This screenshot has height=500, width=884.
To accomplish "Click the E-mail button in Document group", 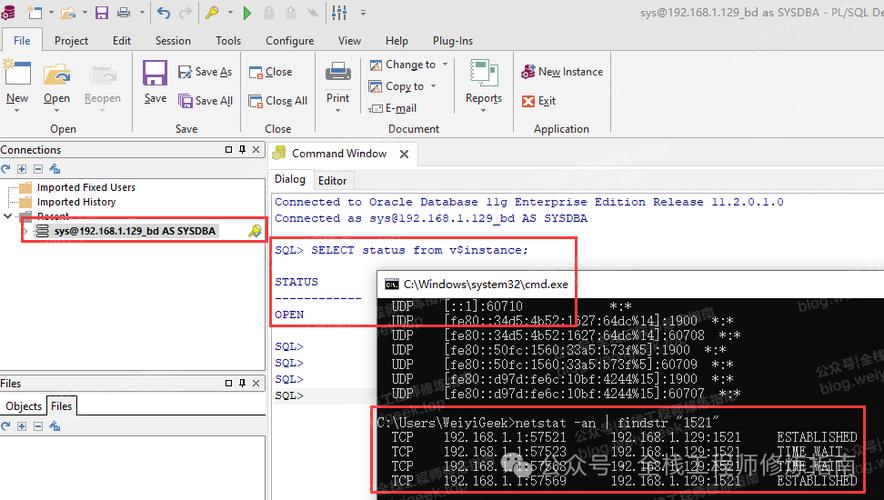I will [392, 108].
